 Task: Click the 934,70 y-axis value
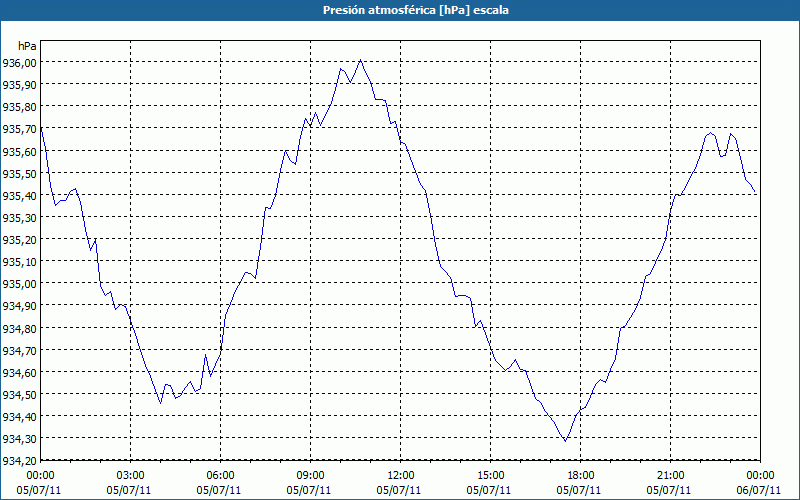(x=19, y=350)
